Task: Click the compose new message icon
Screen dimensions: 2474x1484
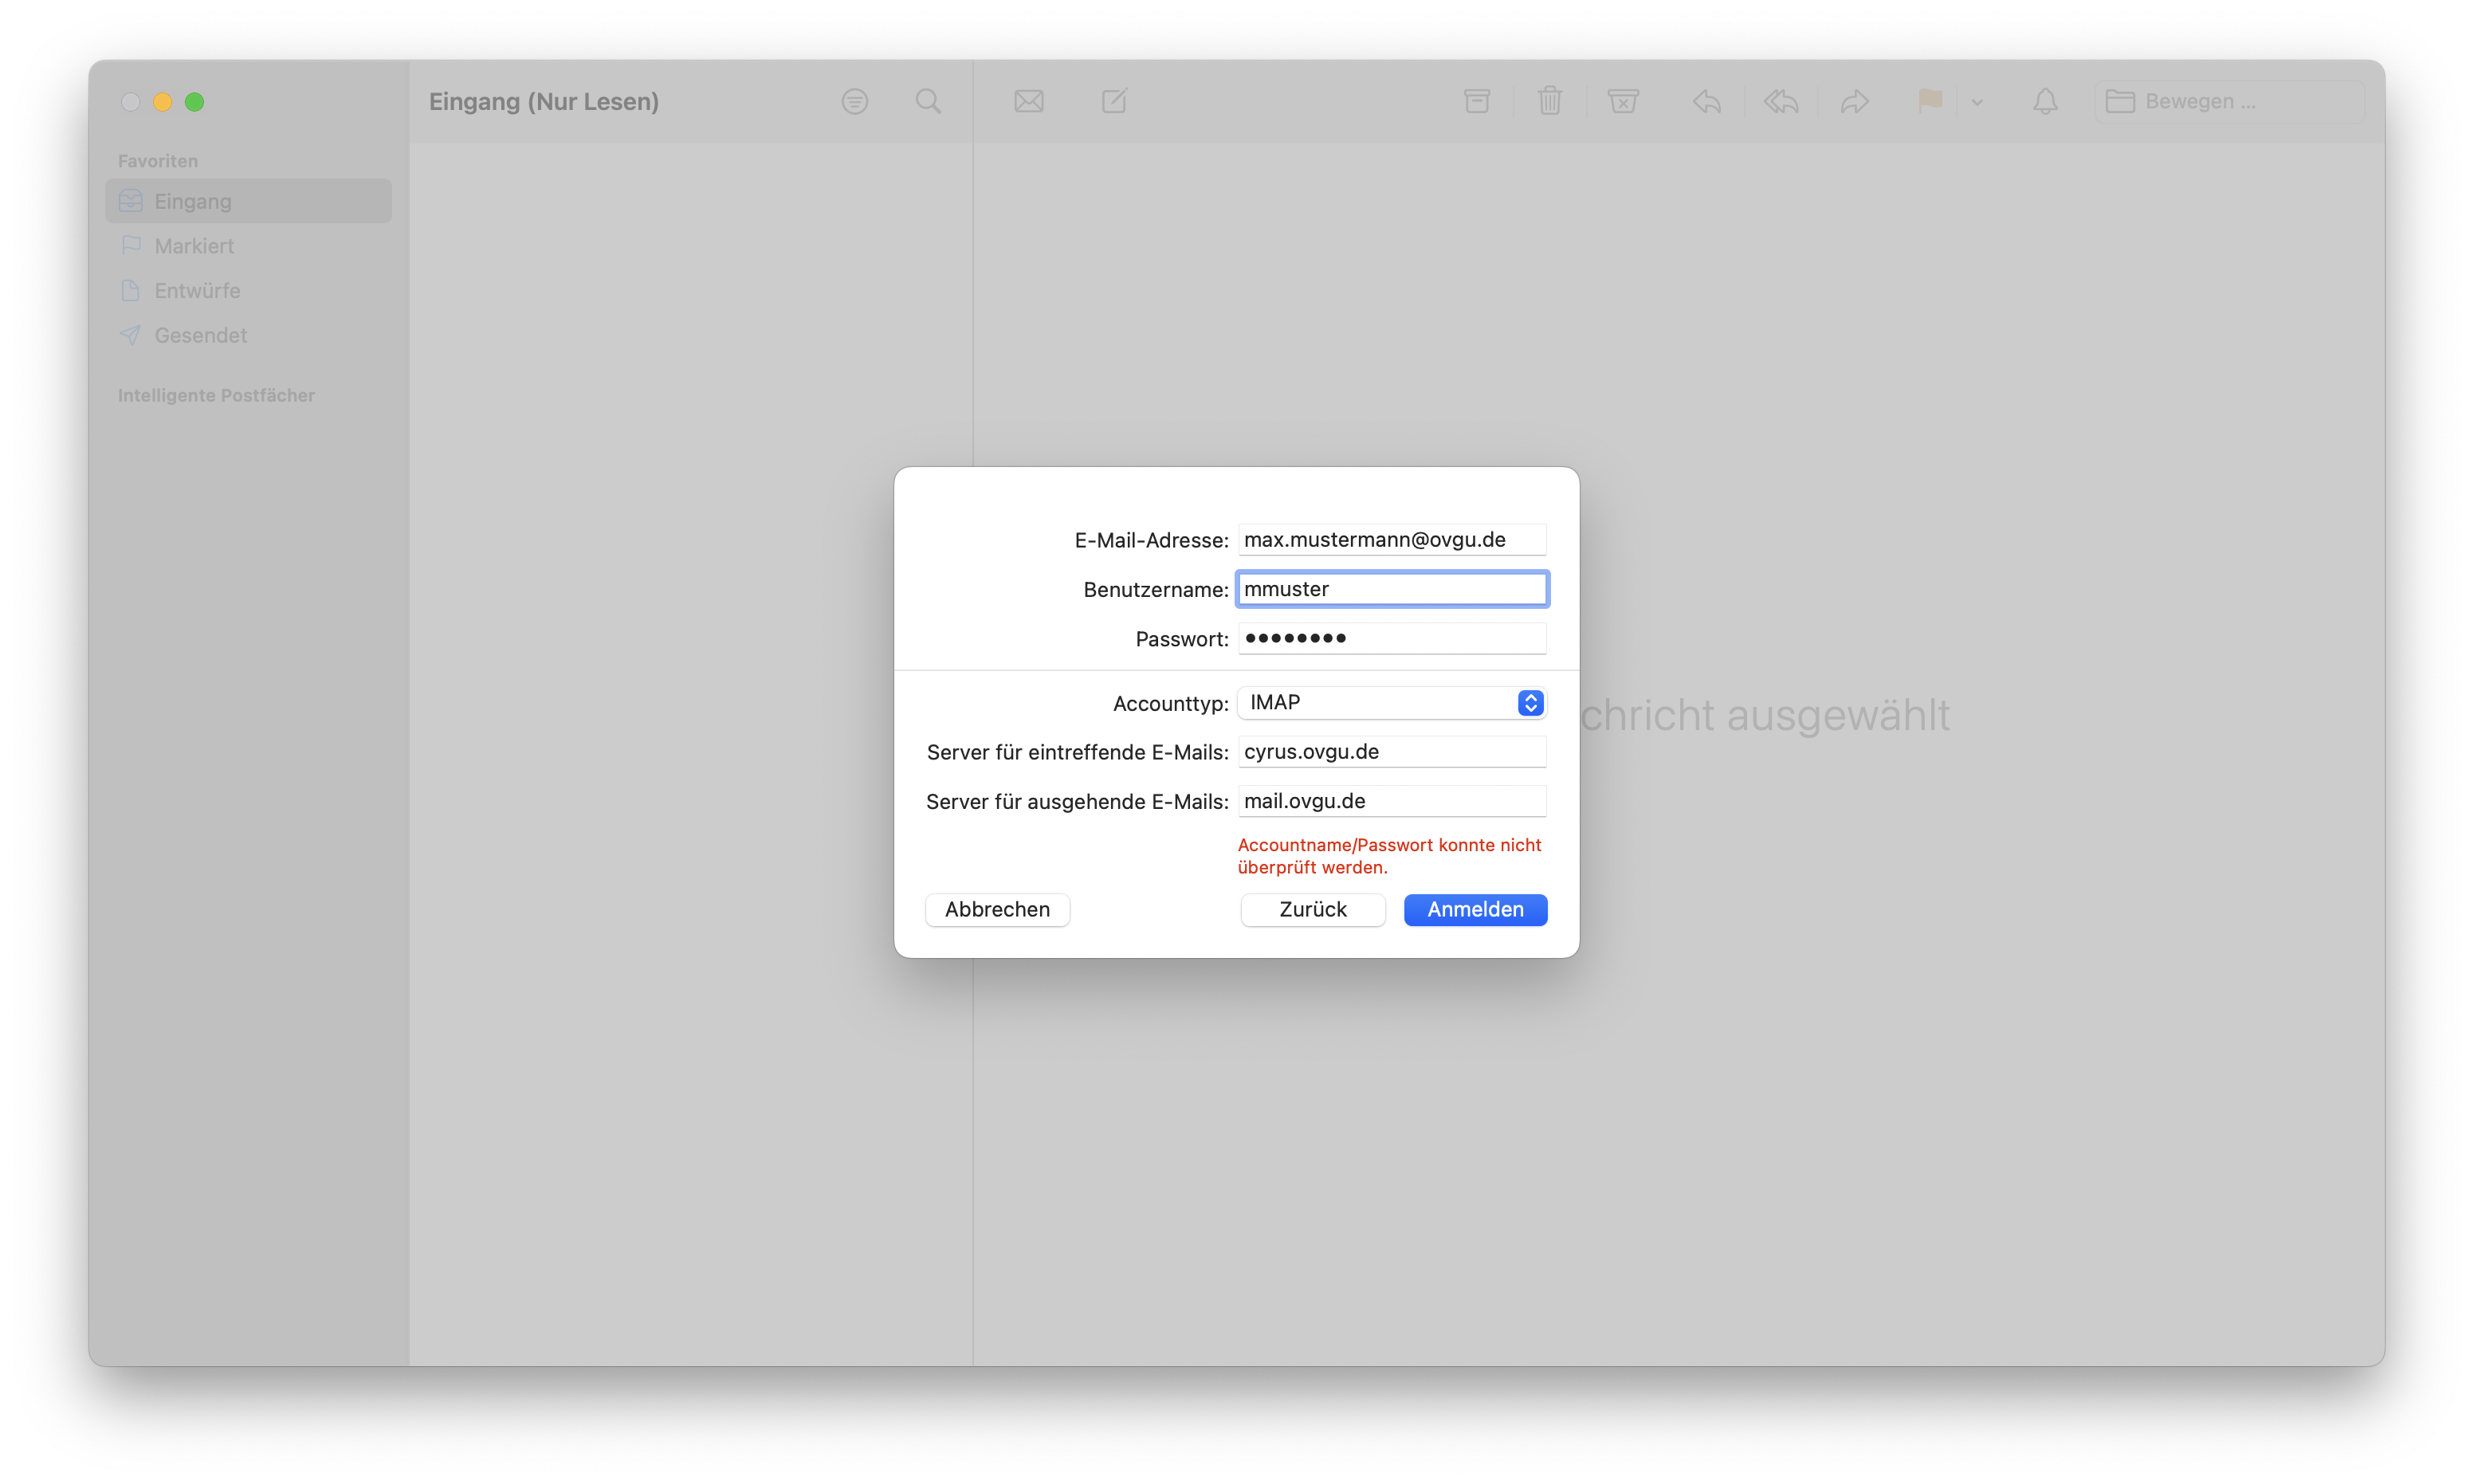Action: [1114, 101]
